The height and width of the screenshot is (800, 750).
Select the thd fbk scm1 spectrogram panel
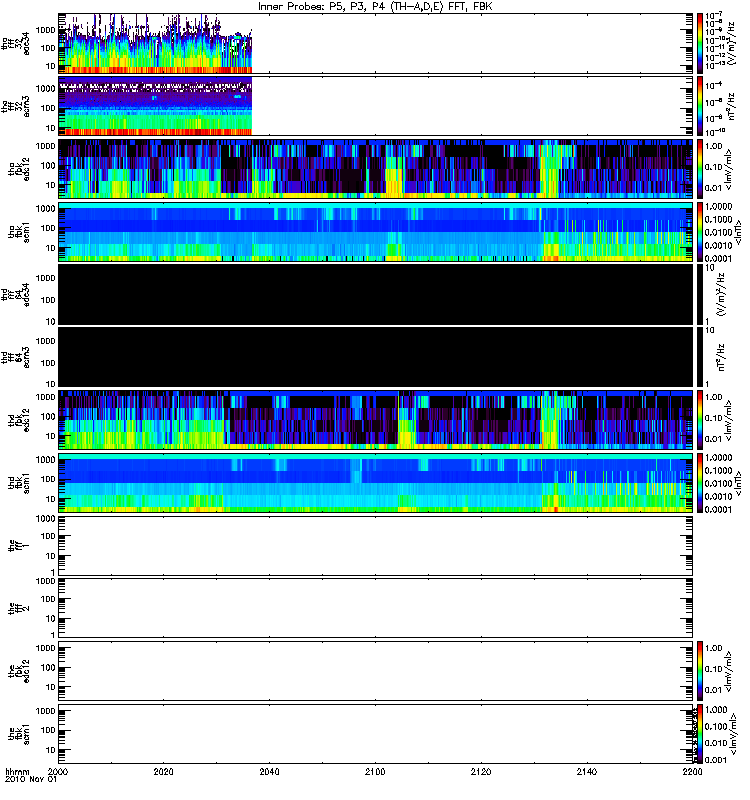click(376, 483)
